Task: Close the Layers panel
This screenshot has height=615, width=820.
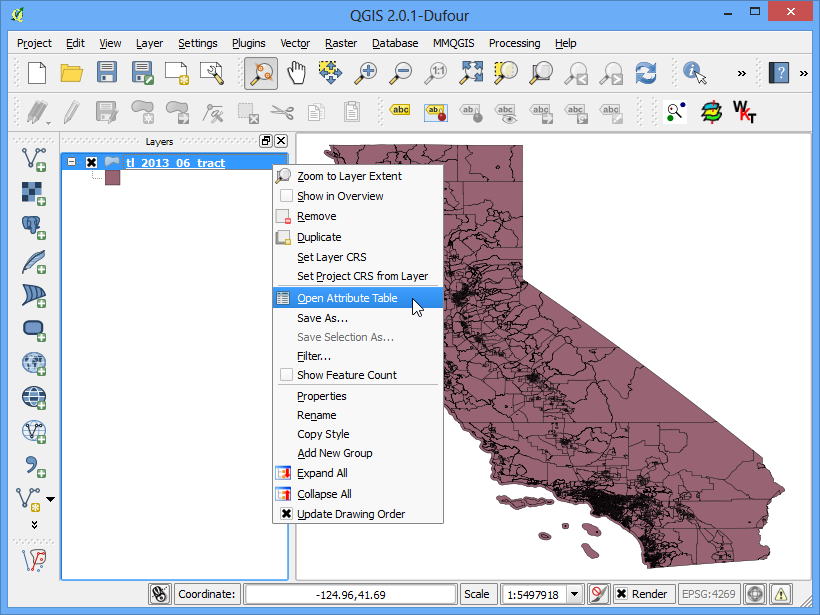Action: (281, 141)
